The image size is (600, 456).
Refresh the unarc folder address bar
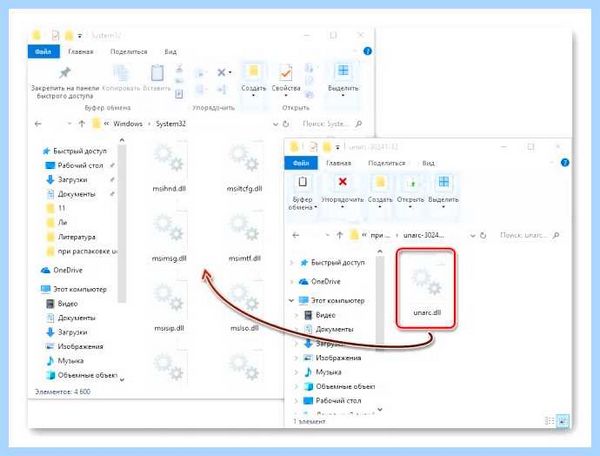483,235
